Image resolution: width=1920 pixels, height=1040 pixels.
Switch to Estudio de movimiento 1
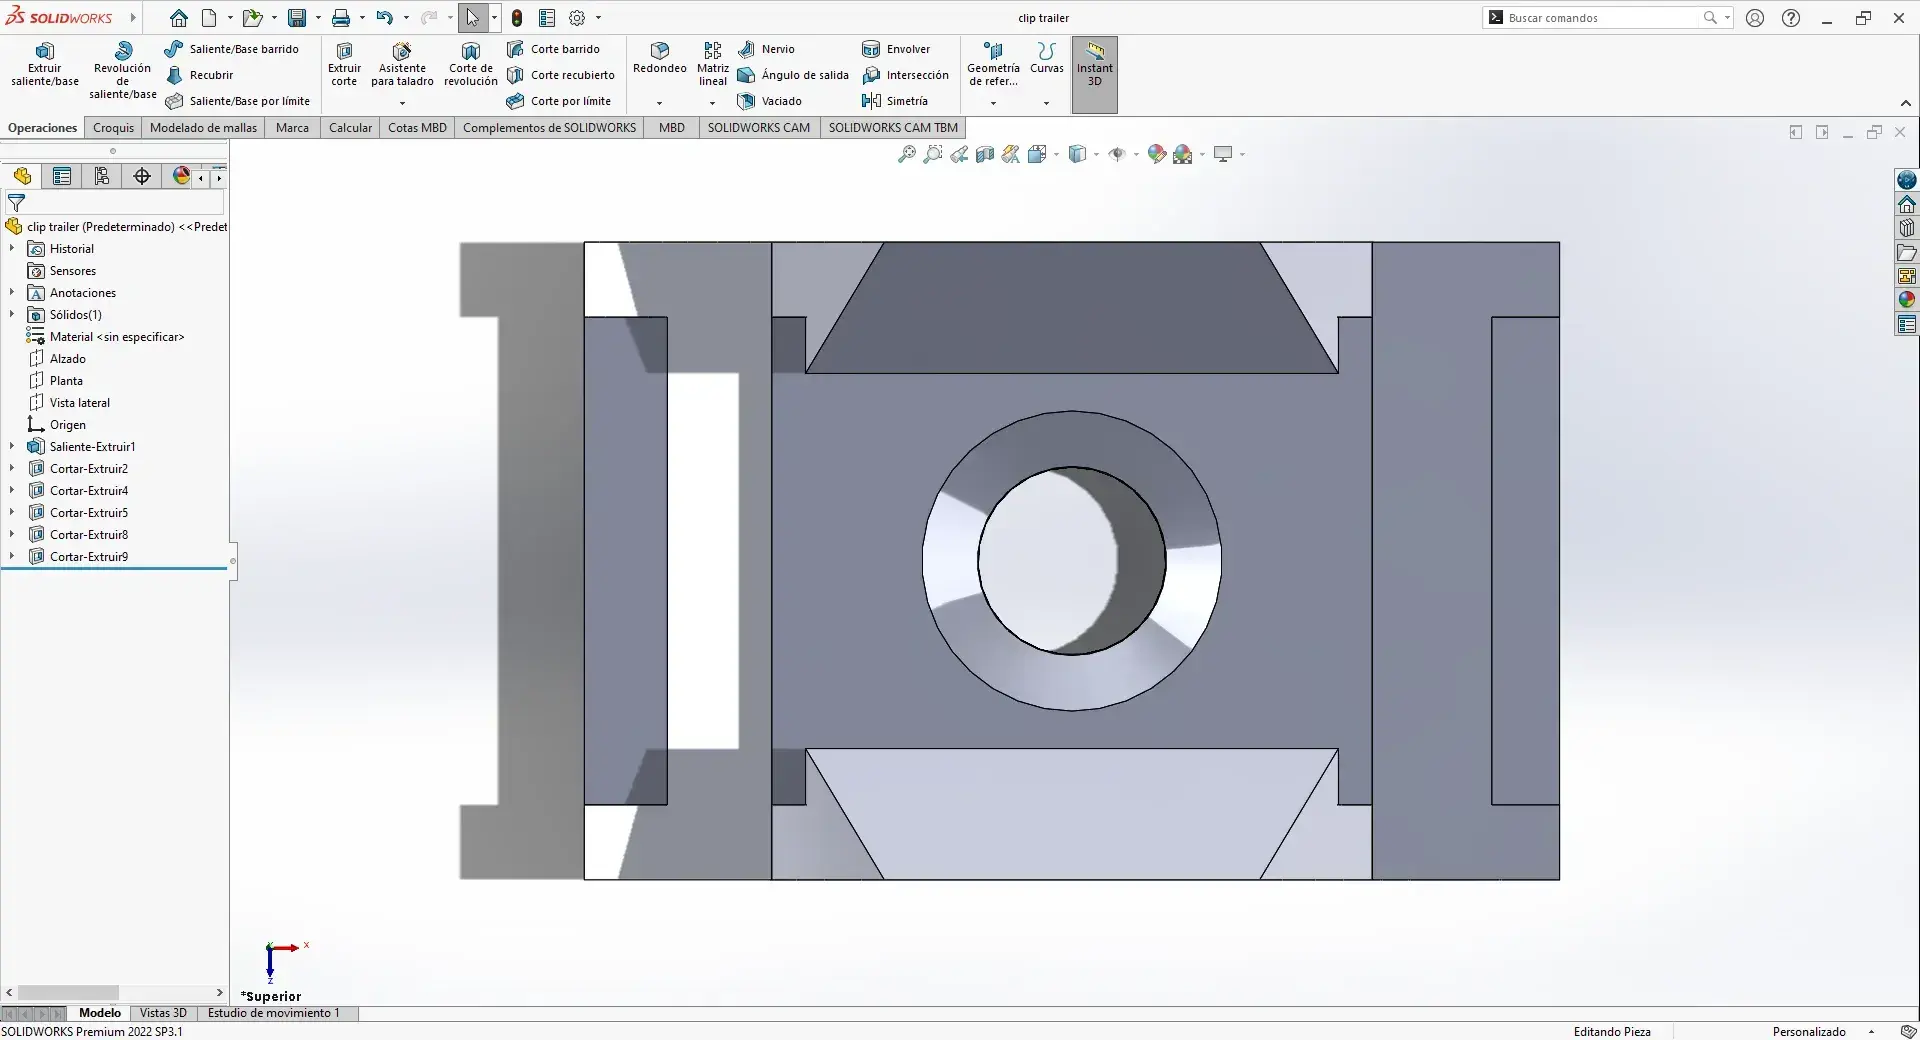coord(273,1013)
